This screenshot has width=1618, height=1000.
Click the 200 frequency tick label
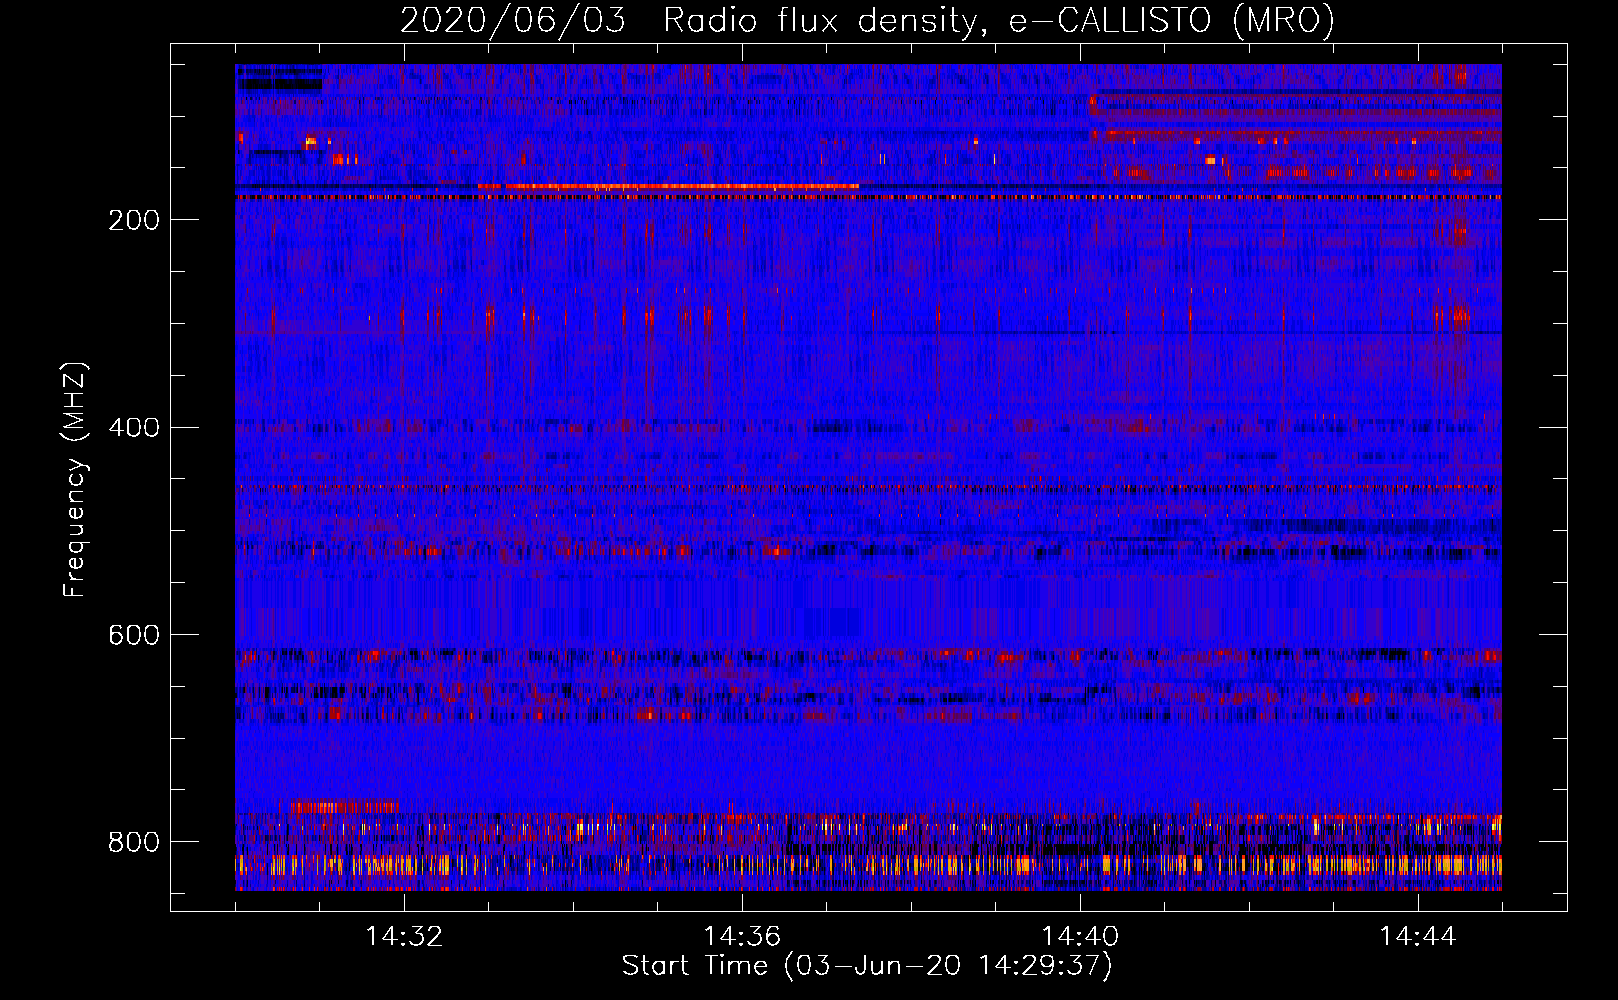[x=134, y=220]
